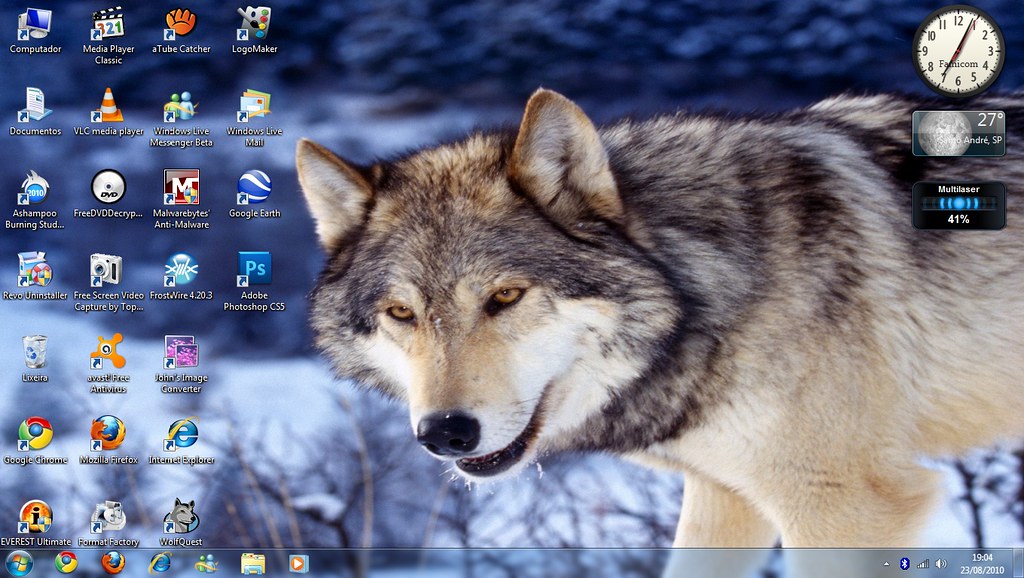Viewport: 1024px width, 578px height.
Task: Click the analog clock gadget
Action: 958,52
